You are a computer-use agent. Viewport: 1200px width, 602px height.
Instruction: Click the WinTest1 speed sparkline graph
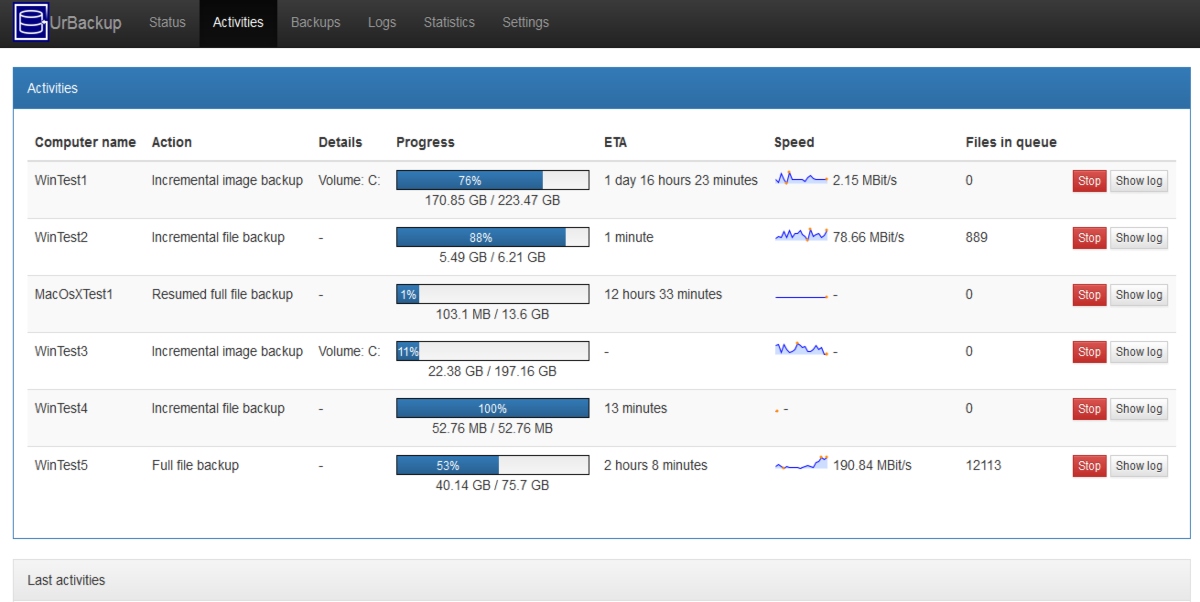801,179
